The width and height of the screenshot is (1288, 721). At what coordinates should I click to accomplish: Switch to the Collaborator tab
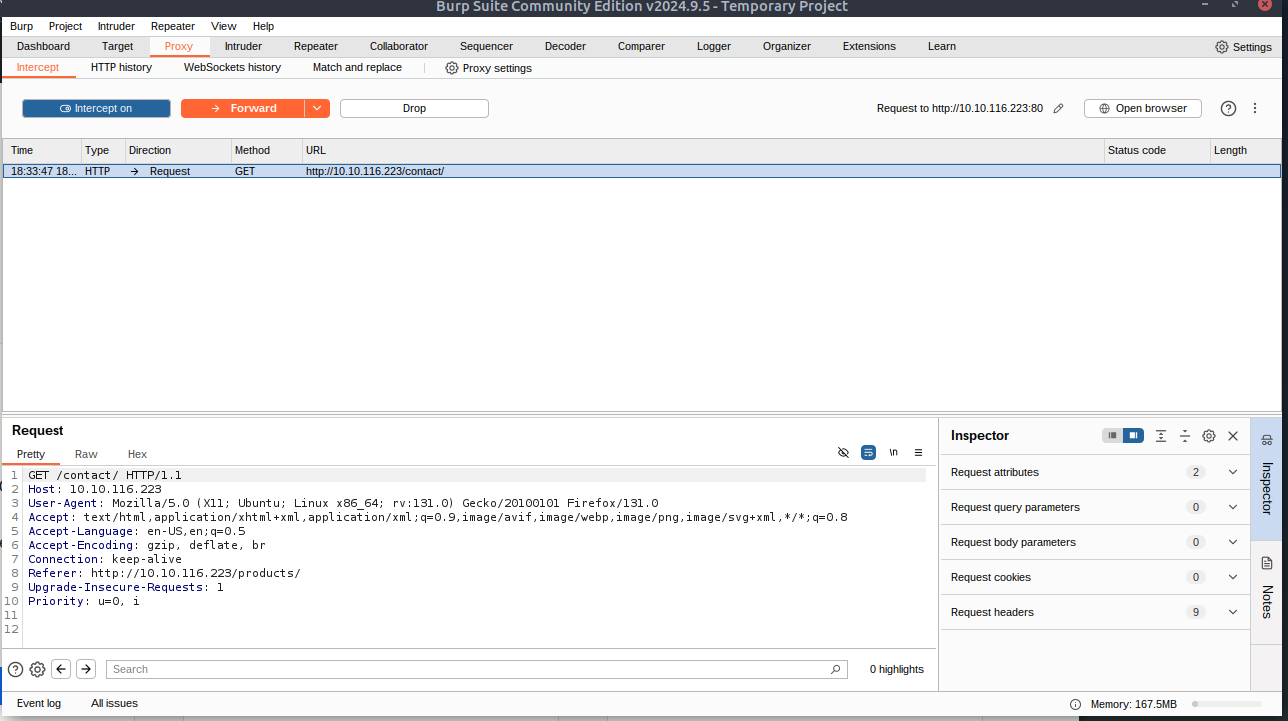click(399, 46)
